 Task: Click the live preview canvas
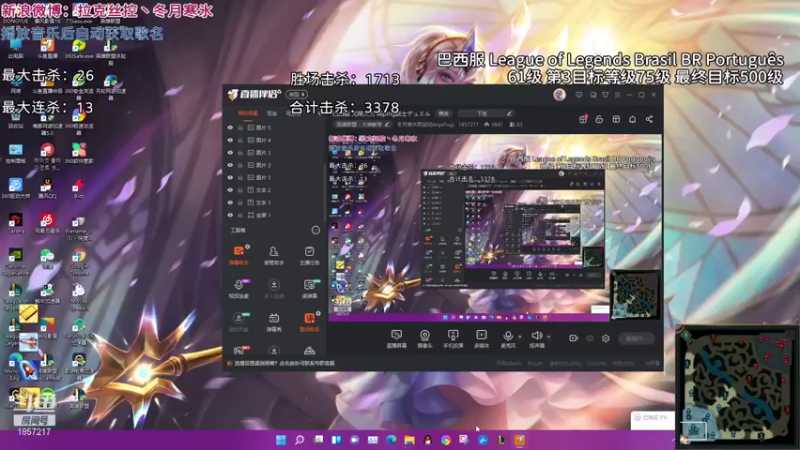point(494,228)
